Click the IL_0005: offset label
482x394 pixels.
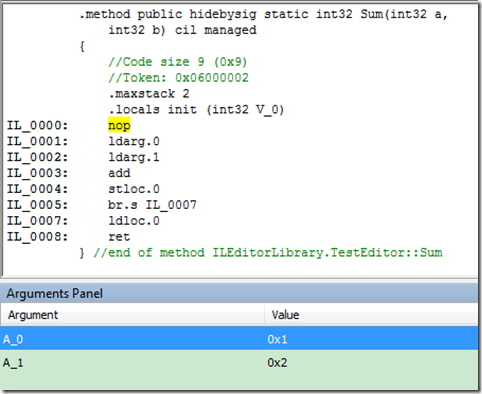point(37,205)
